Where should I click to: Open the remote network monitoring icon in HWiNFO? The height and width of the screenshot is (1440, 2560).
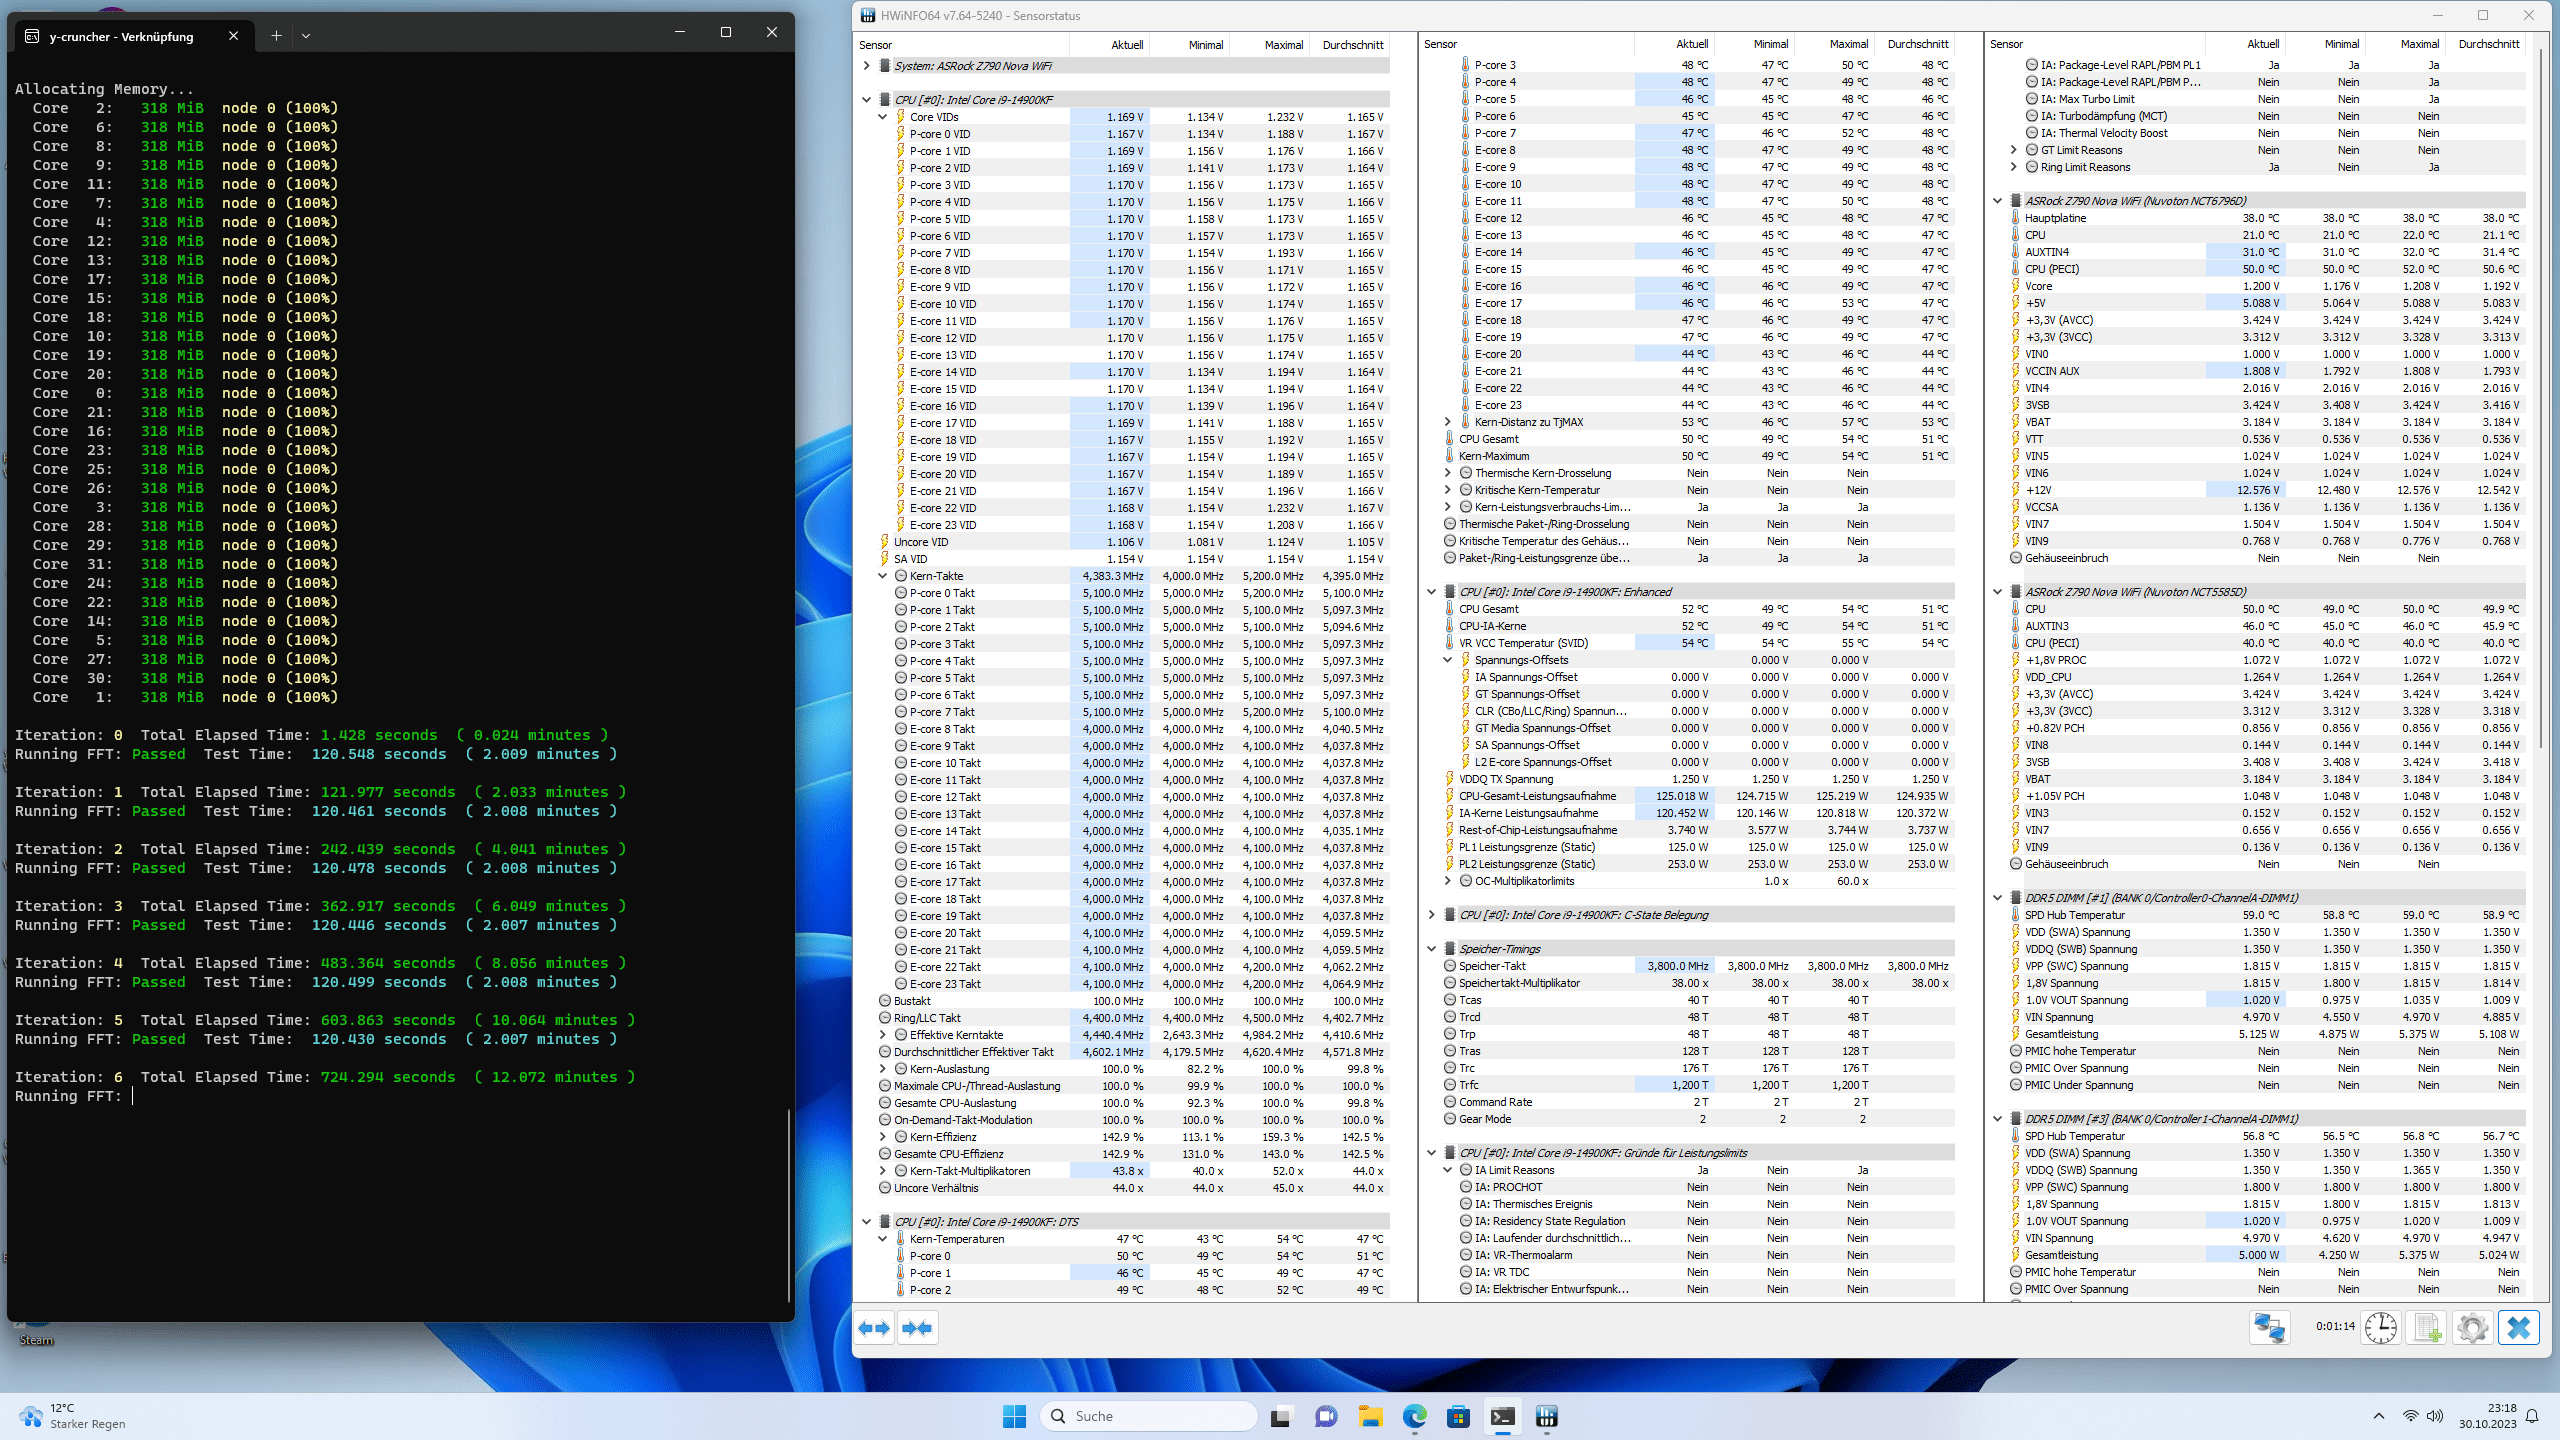pos(2269,1328)
